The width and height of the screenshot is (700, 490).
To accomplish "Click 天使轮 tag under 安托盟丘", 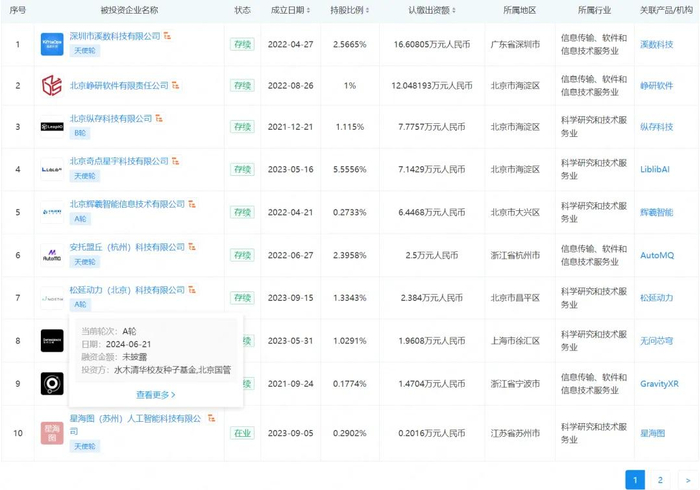I will pos(85,262).
